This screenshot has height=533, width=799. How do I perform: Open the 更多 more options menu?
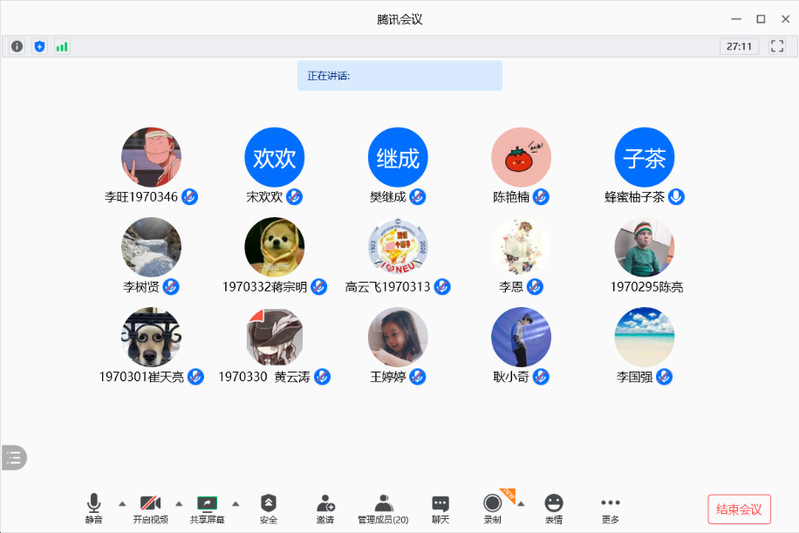[610, 508]
